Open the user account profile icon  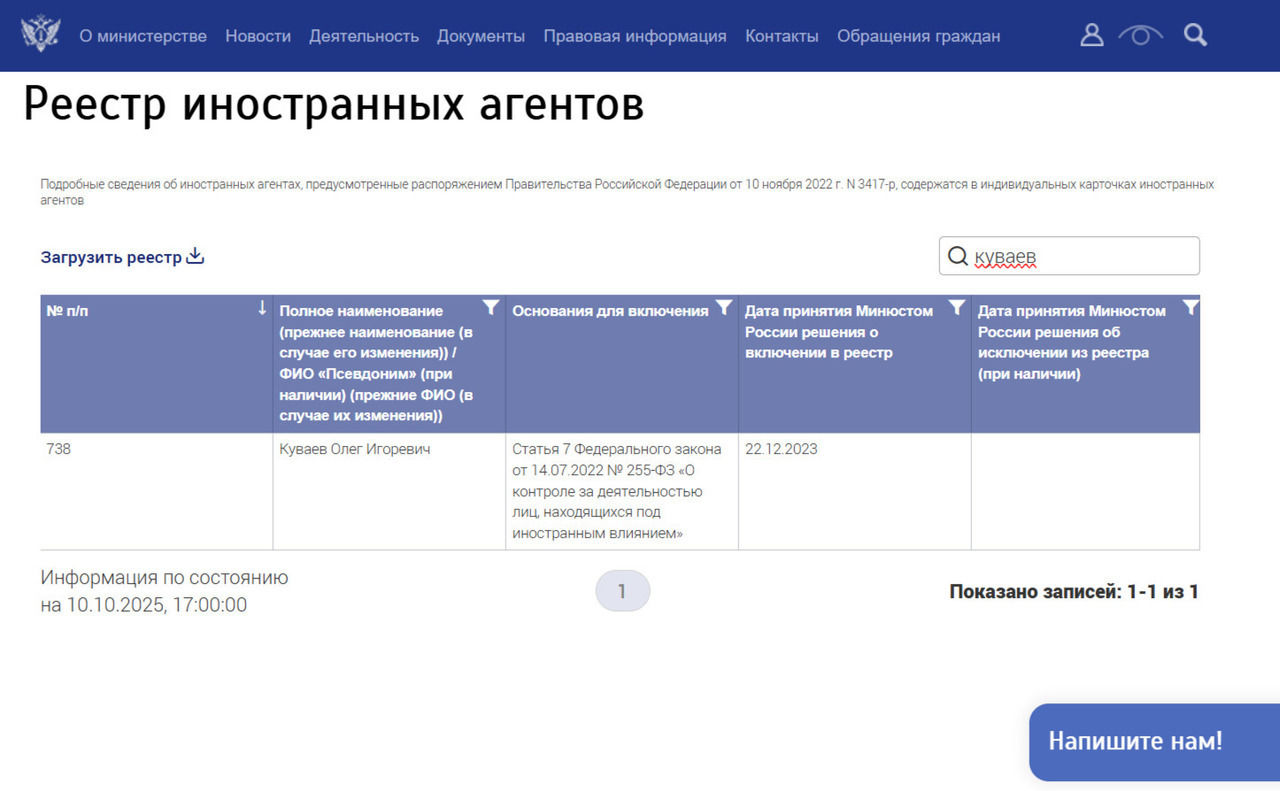[x=1092, y=35]
